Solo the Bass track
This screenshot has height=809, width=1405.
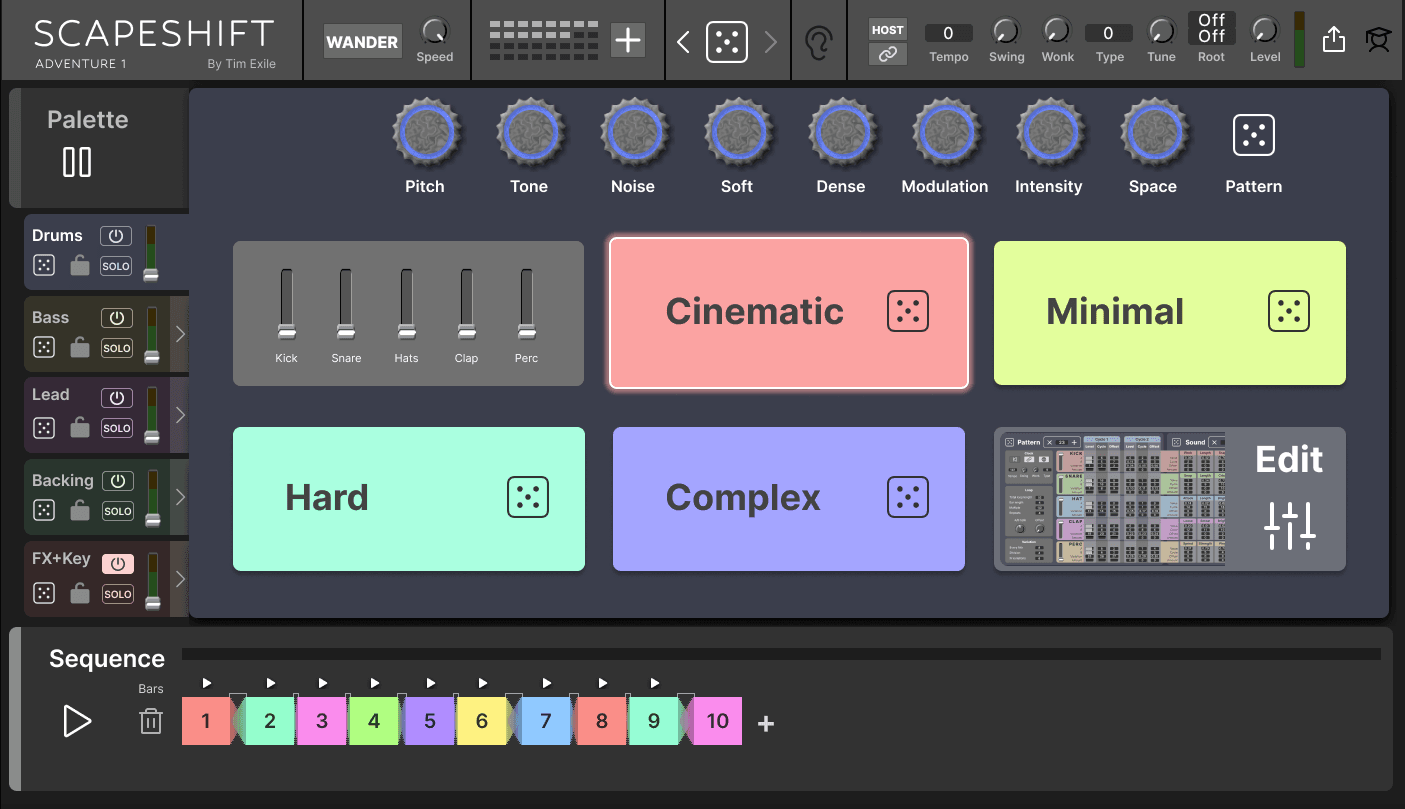[117, 348]
